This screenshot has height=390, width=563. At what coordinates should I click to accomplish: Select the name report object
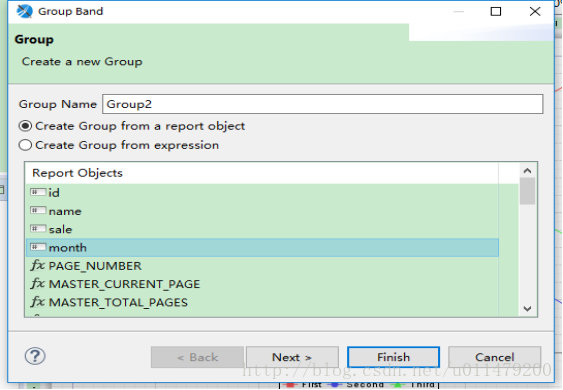[262, 211]
